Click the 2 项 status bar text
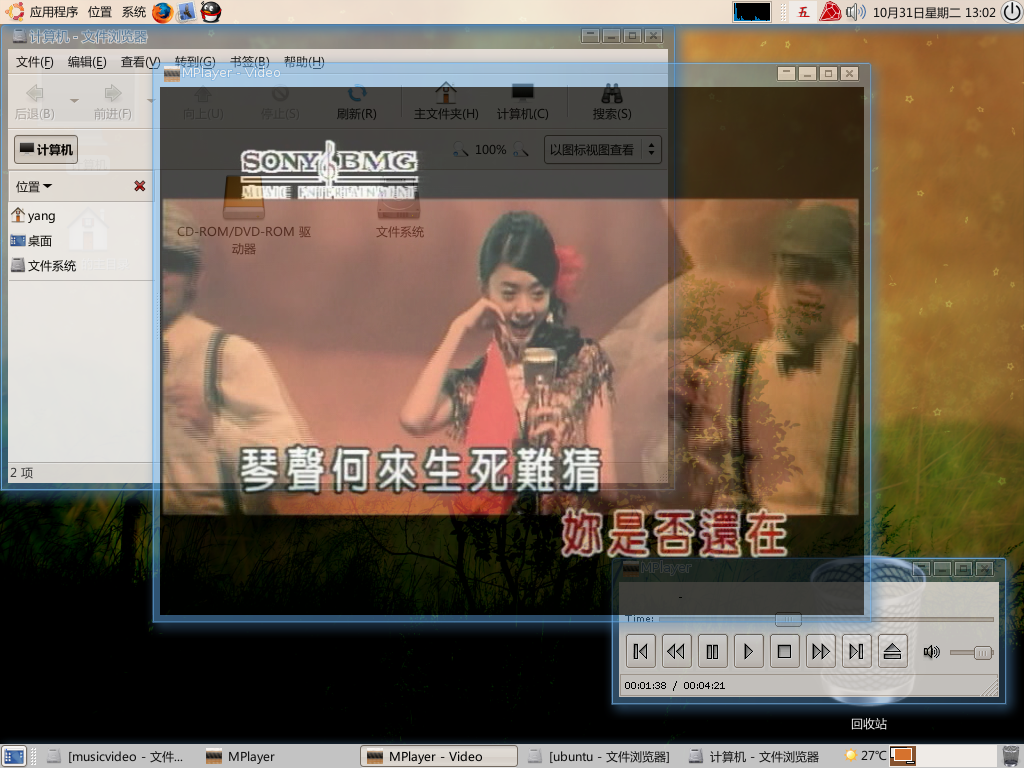Image resolution: width=1024 pixels, height=768 pixels. point(22,473)
